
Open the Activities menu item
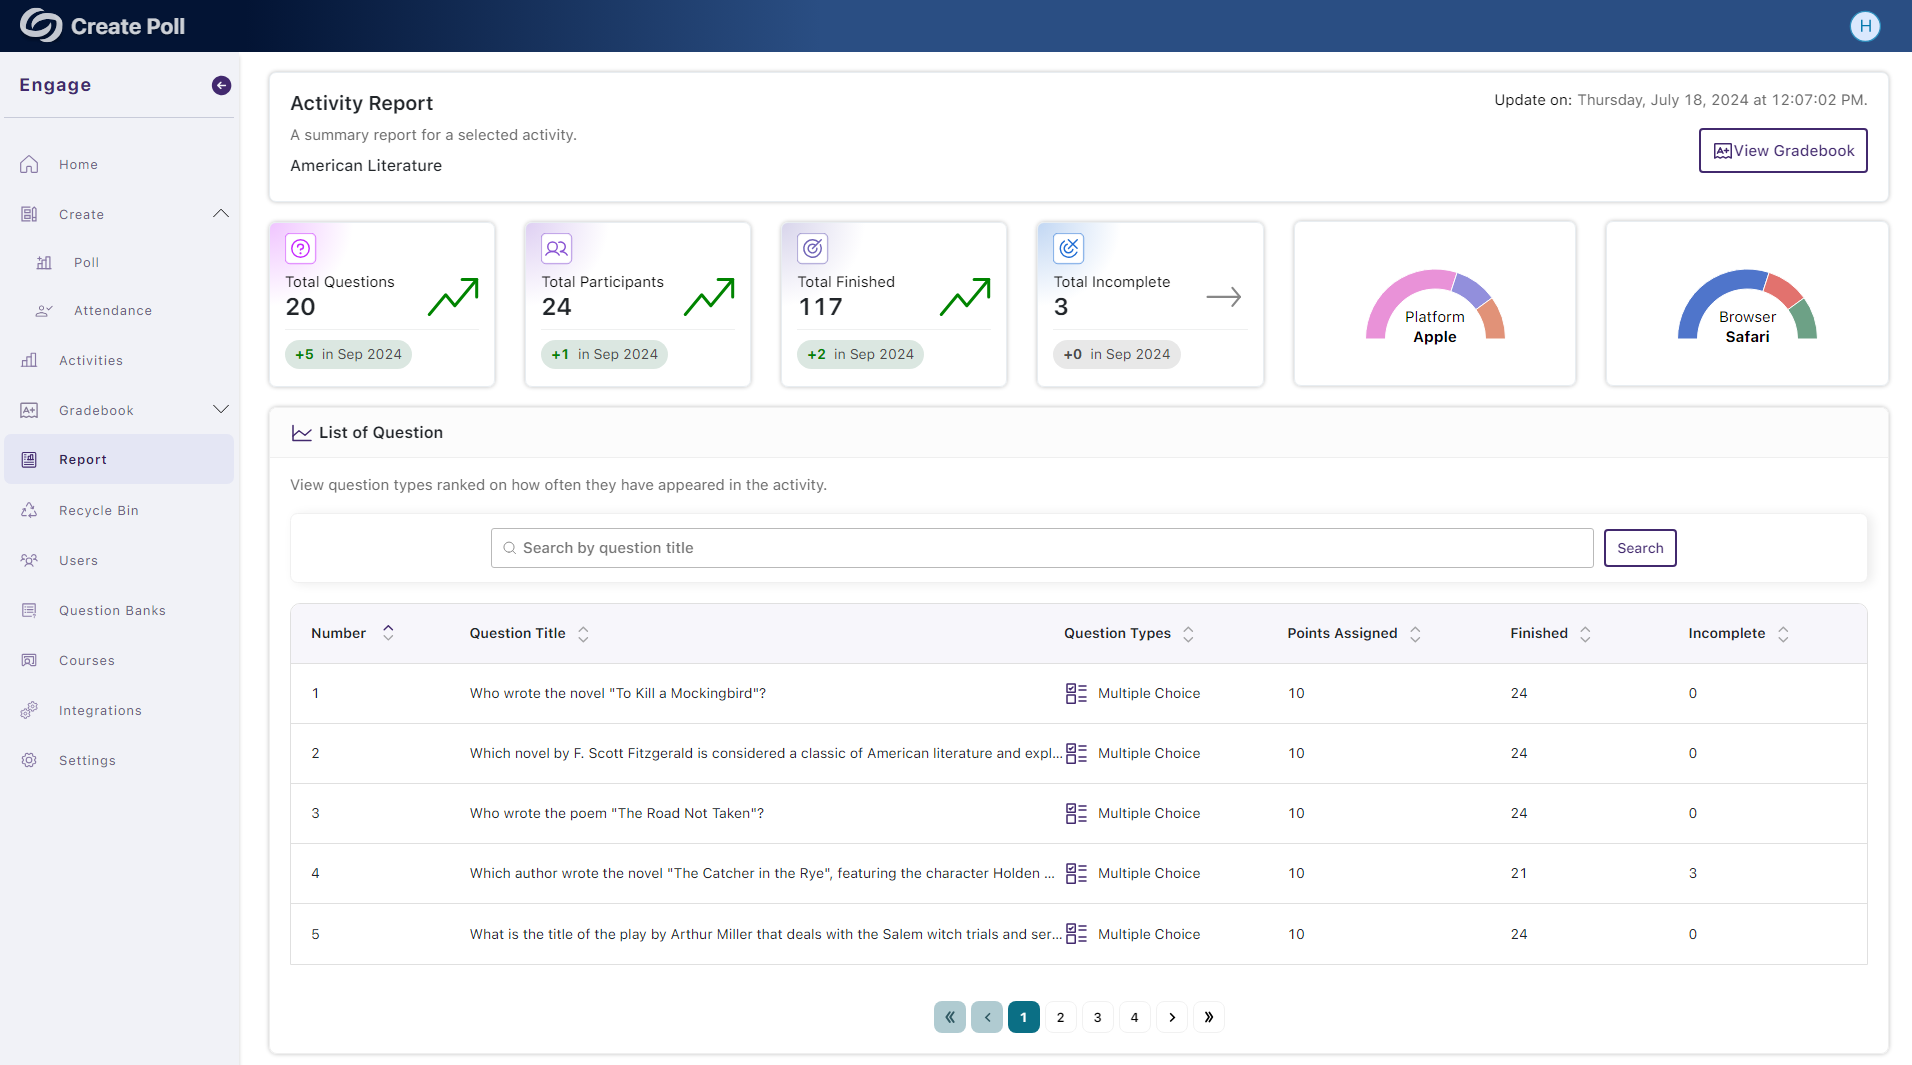point(91,360)
